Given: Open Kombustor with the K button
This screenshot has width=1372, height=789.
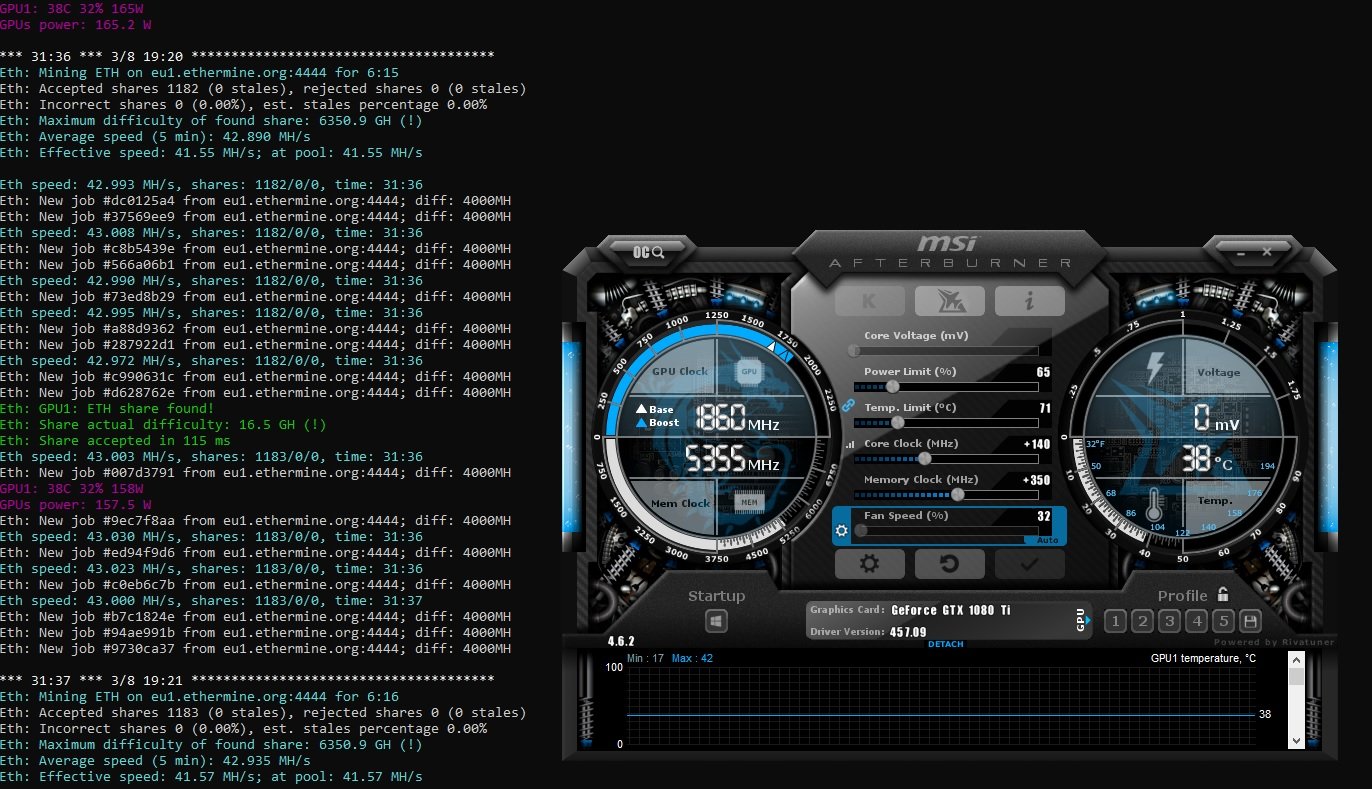Looking at the screenshot, I should point(869,300).
